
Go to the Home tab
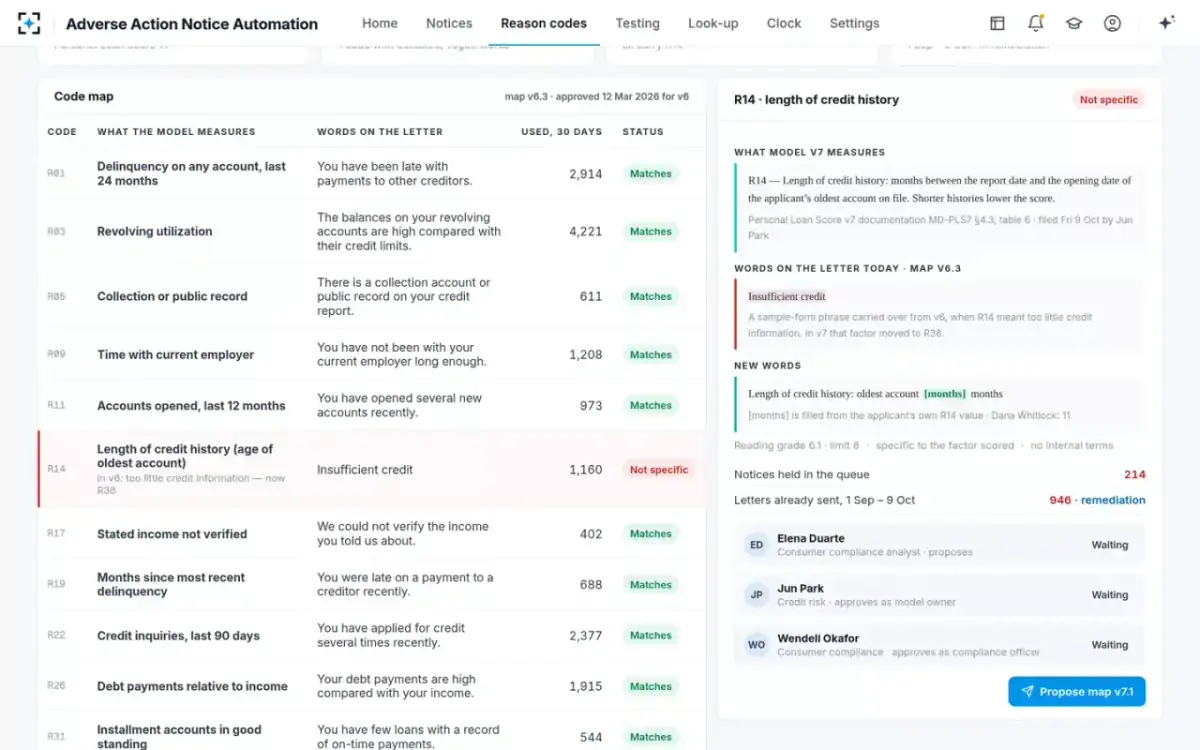click(x=380, y=23)
